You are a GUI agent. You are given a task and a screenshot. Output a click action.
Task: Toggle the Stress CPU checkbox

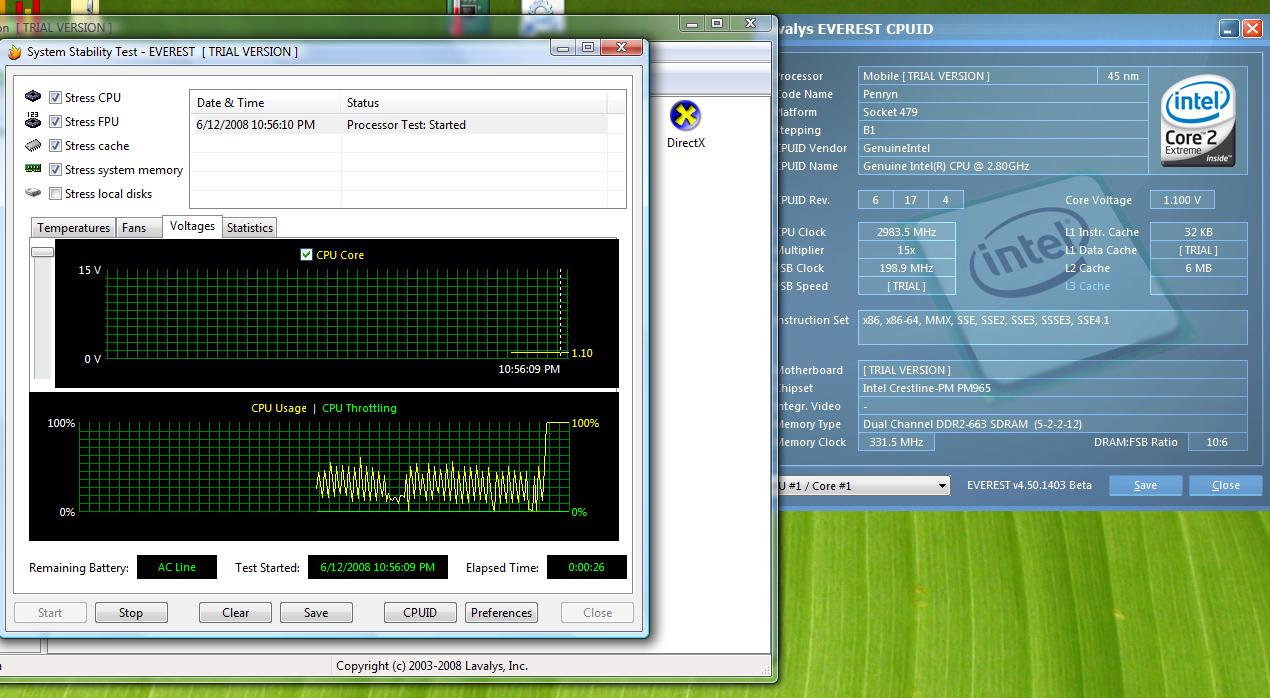tap(55, 97)
